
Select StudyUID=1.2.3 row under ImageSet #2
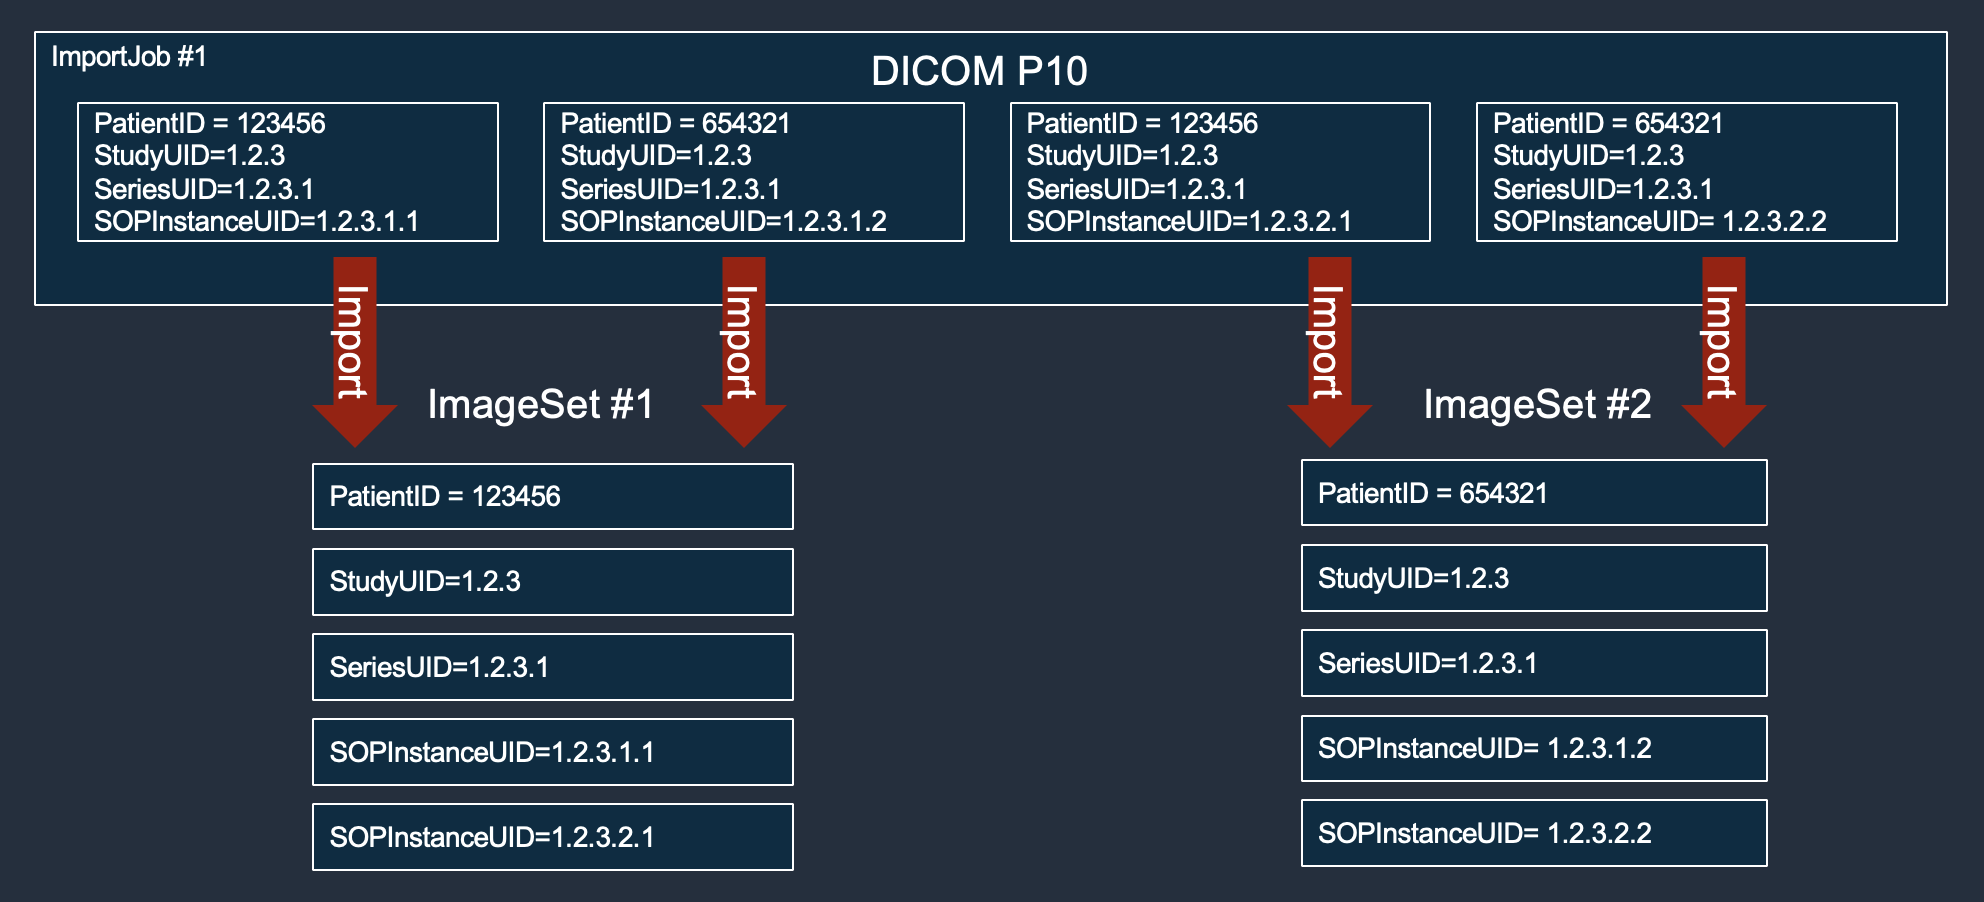click(x=1533, y=578)
